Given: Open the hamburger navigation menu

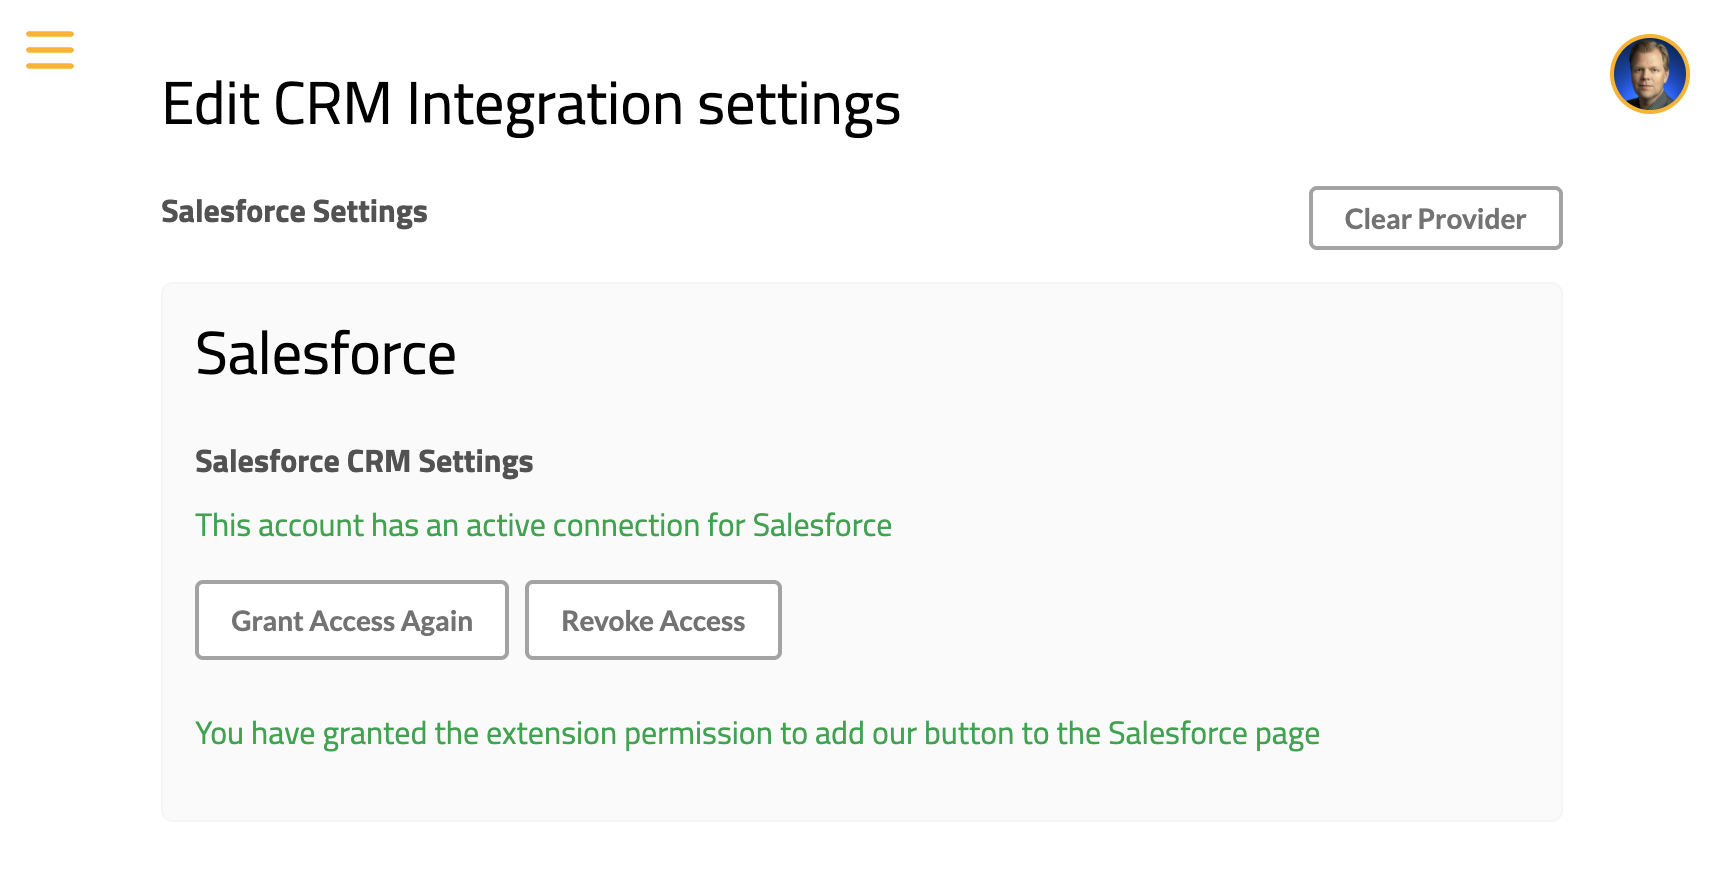Looking at the screenshot, I should point(50,50).
